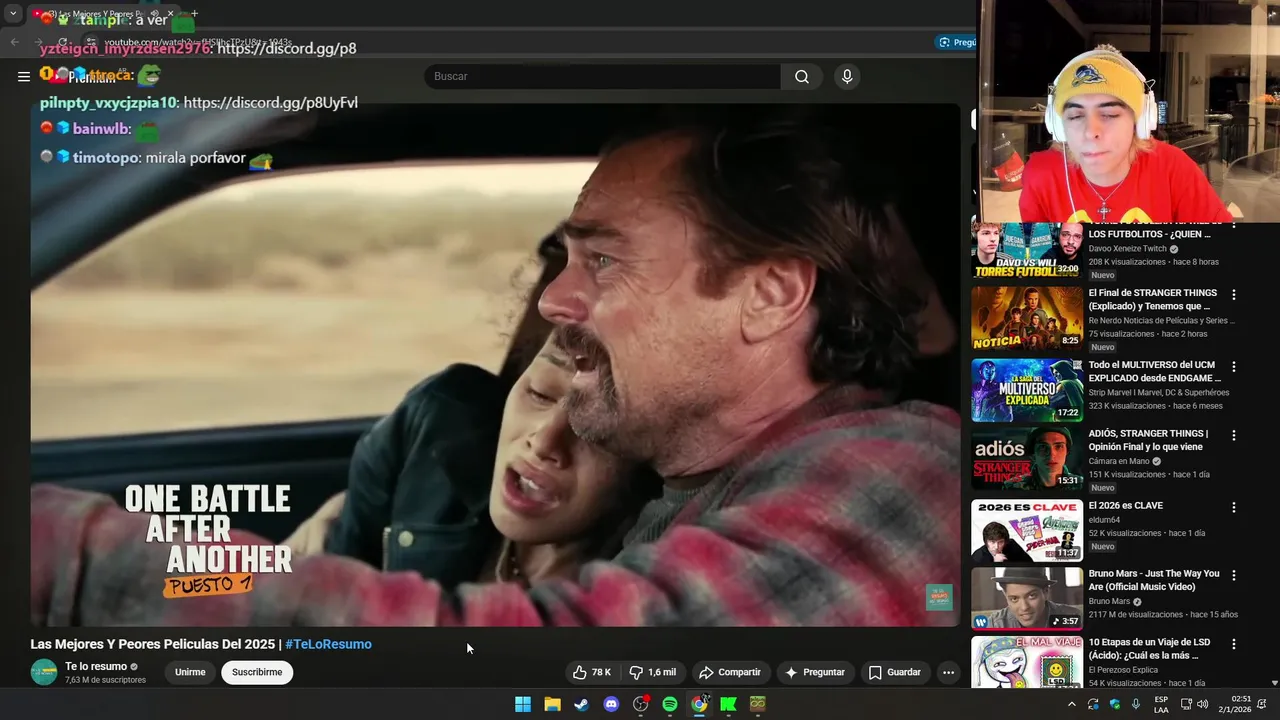Screen dimensions: 1280x720
Task: Click the video title Las Mejores Y Peores Peliculas
Action: 154,644
